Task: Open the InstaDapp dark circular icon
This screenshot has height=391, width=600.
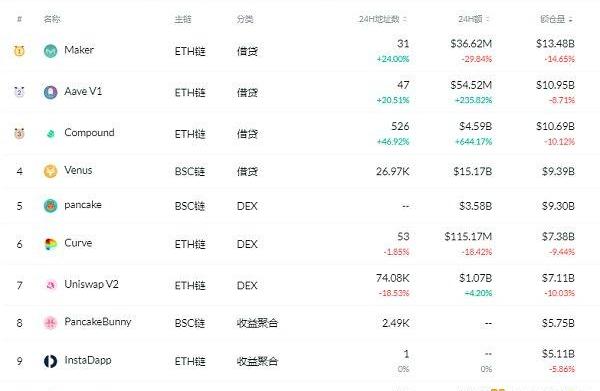Action: [51, 361]
